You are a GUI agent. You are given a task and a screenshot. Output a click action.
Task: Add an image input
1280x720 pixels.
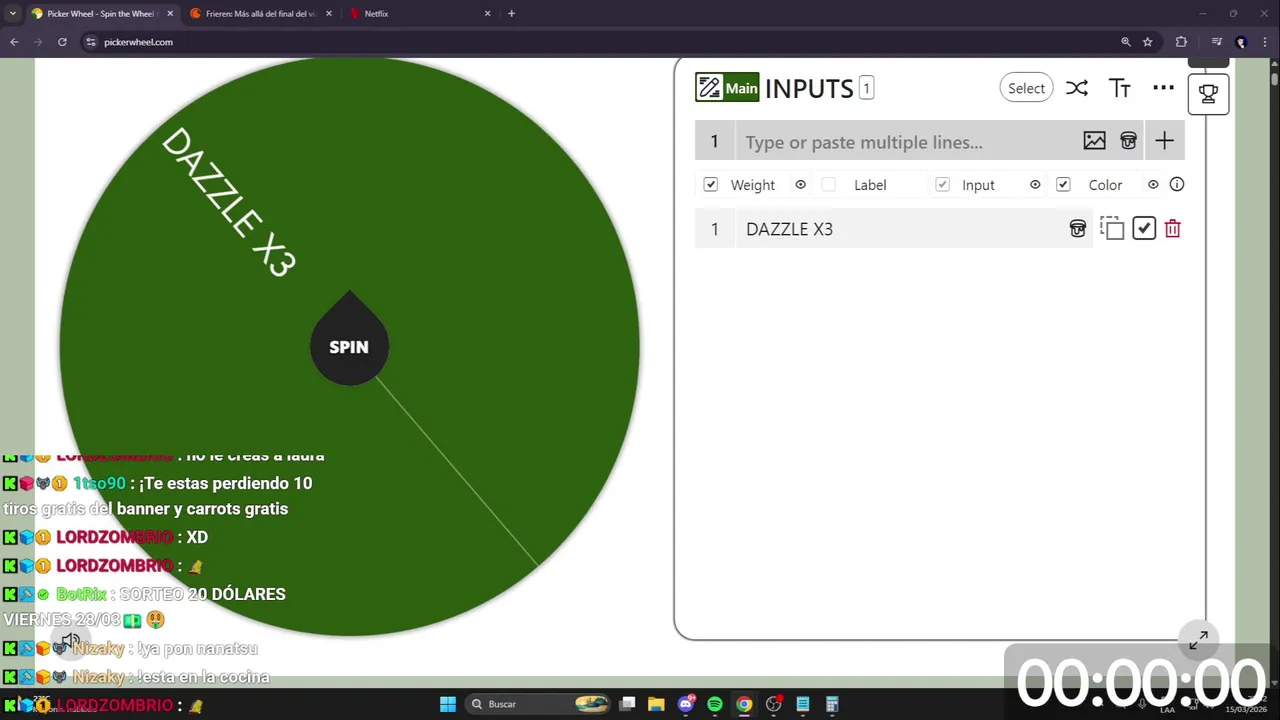[x=1094, y=141]
